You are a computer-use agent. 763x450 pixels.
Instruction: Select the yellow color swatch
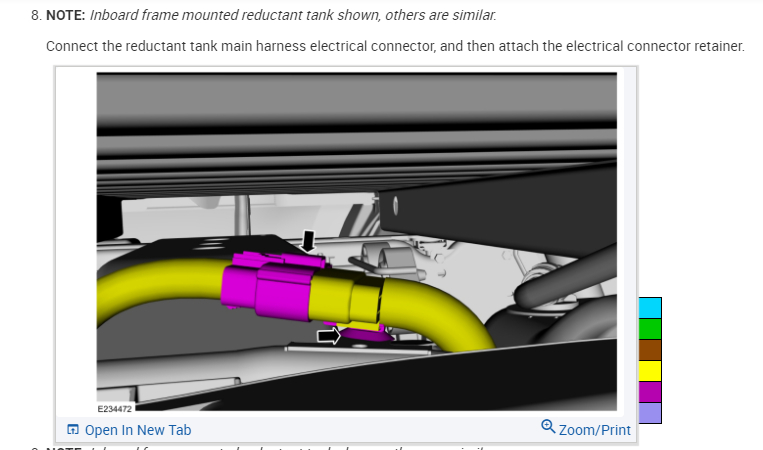point(650,371)
